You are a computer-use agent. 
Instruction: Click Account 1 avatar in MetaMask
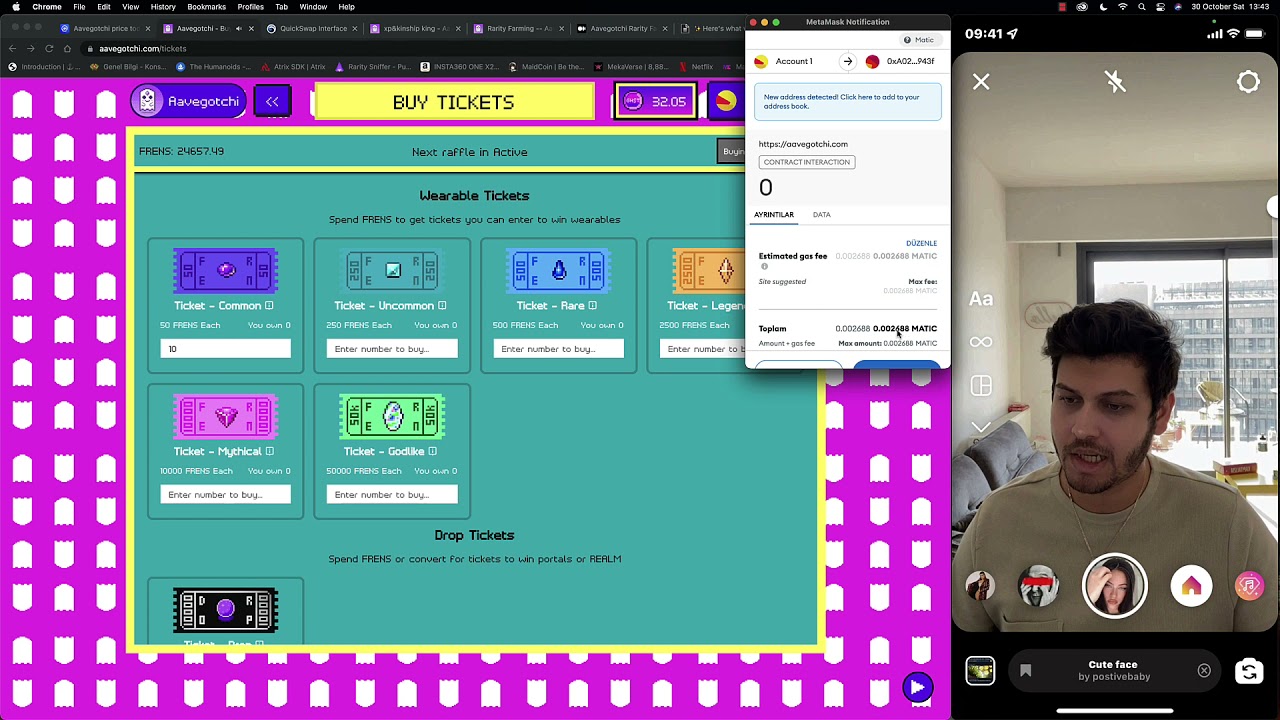[x=761, y=62]
